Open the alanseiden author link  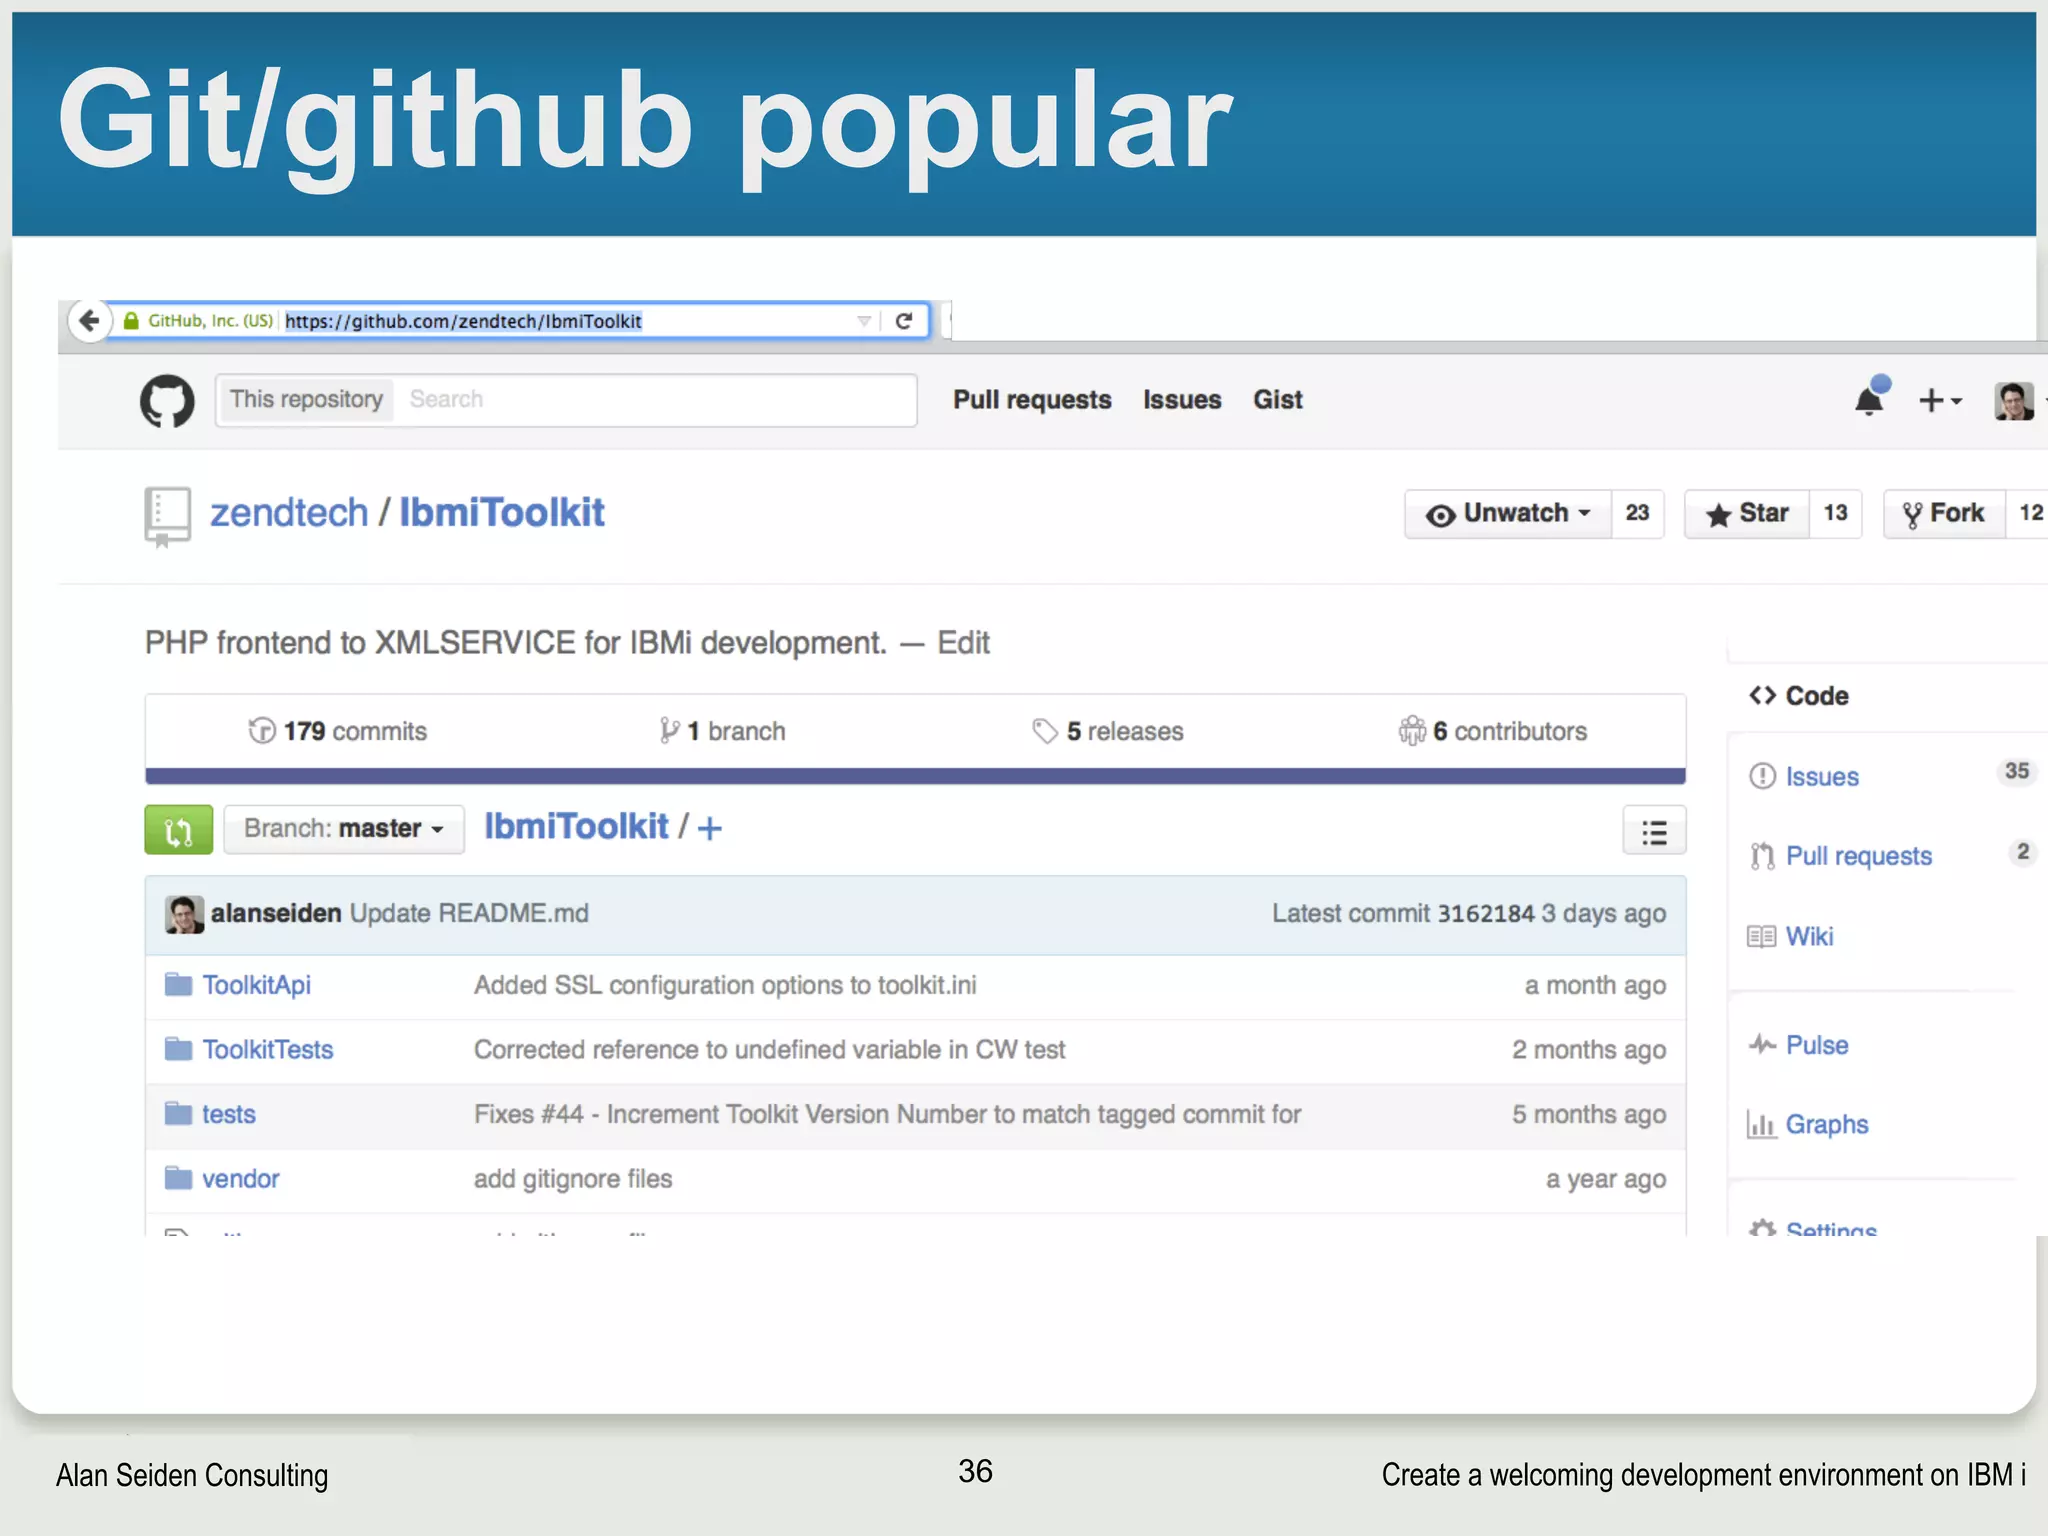276,913
